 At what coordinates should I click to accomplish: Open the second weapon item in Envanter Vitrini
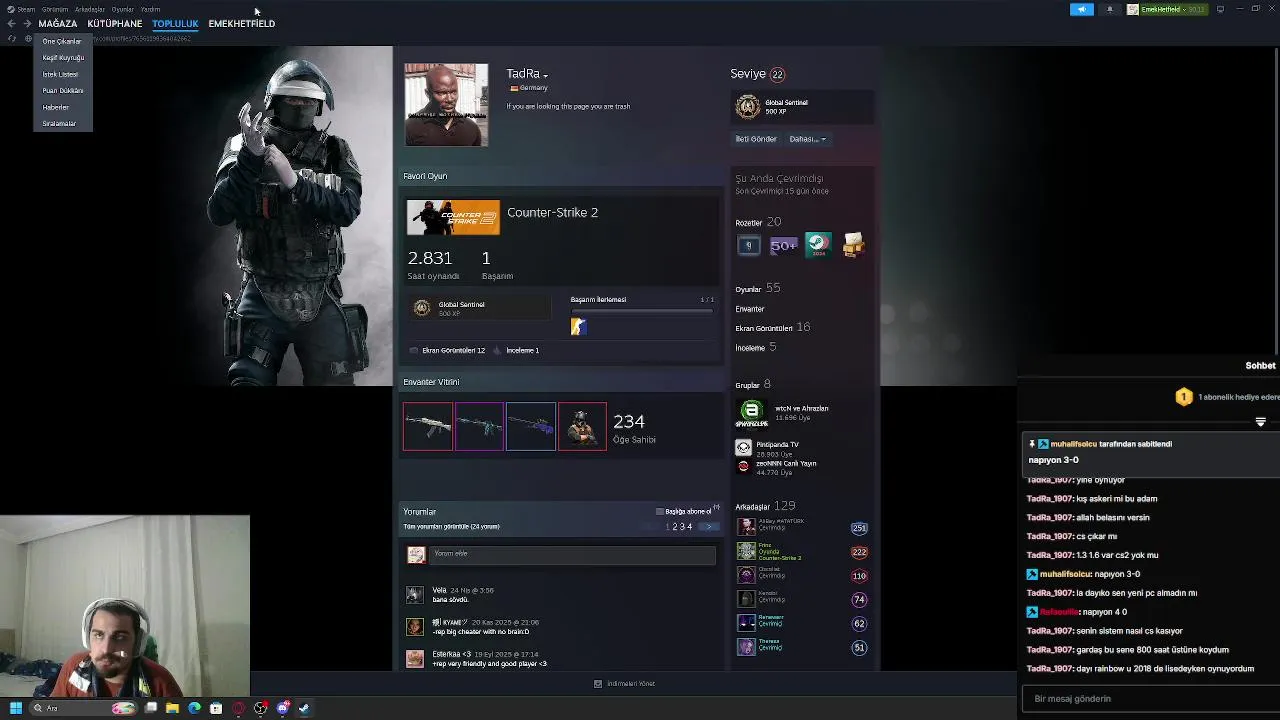coord(479,426)
